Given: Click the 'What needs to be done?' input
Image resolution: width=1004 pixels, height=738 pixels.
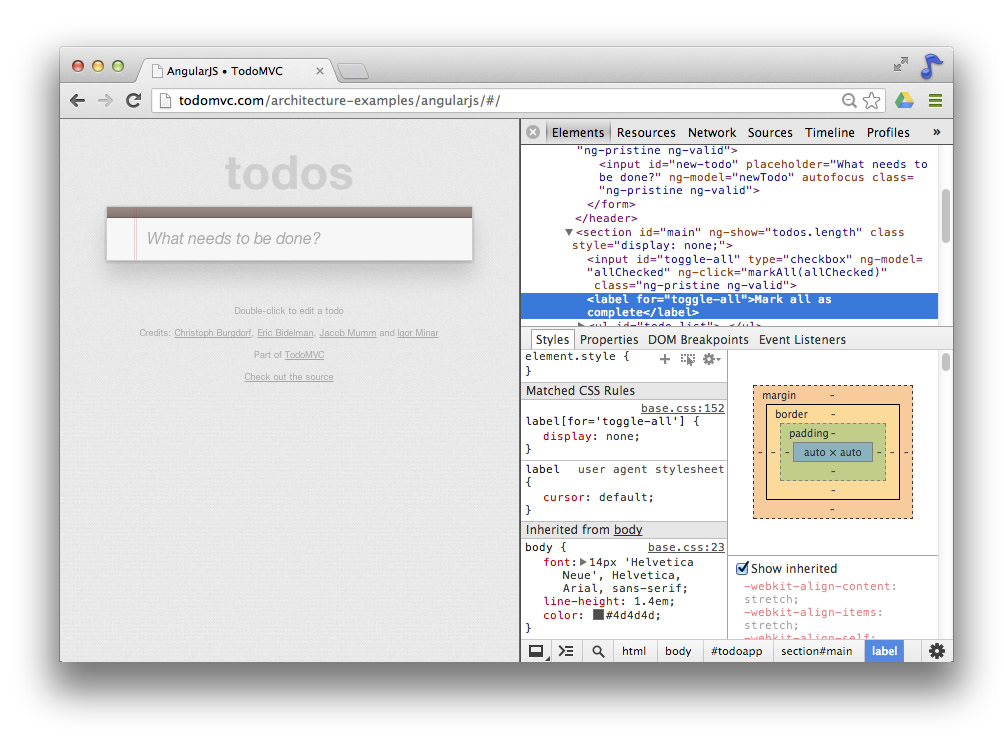Looking at the screenshot, I should [300, 239].
